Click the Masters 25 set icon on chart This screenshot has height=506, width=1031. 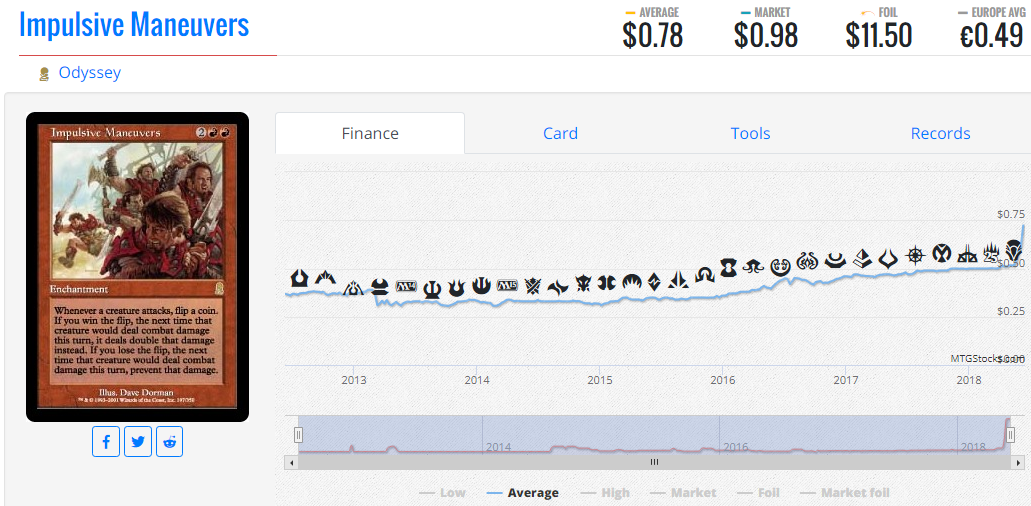[991, 254]
